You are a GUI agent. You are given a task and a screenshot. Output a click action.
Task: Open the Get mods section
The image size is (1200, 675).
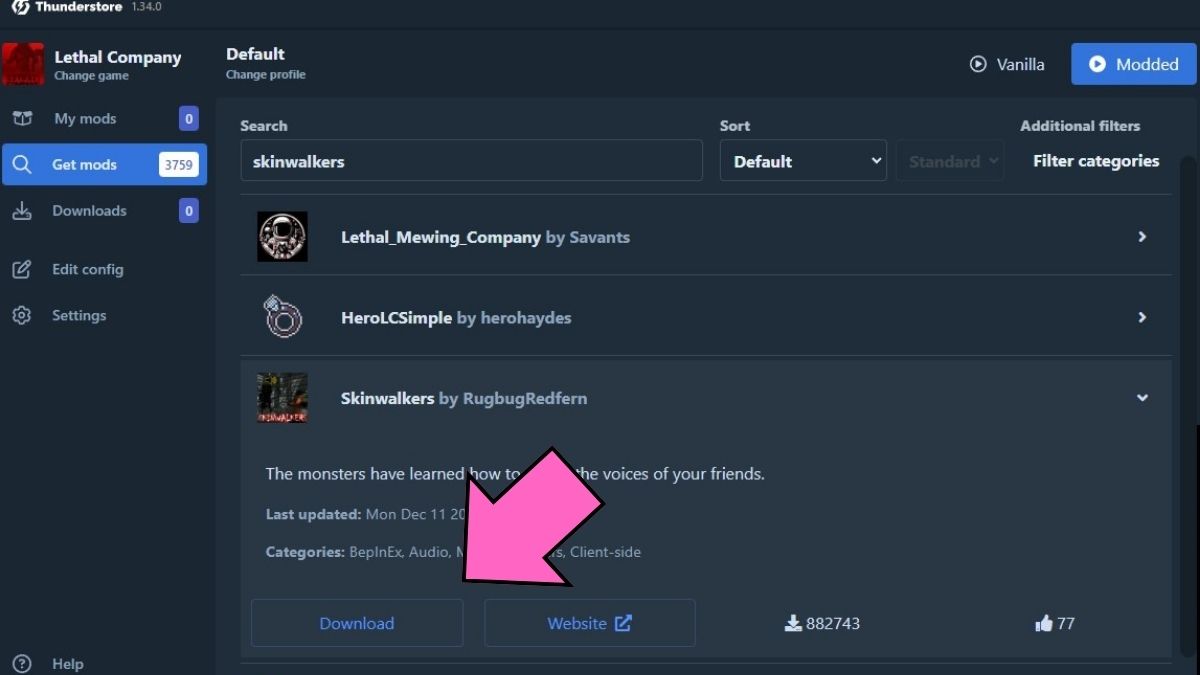pos(104,165)
